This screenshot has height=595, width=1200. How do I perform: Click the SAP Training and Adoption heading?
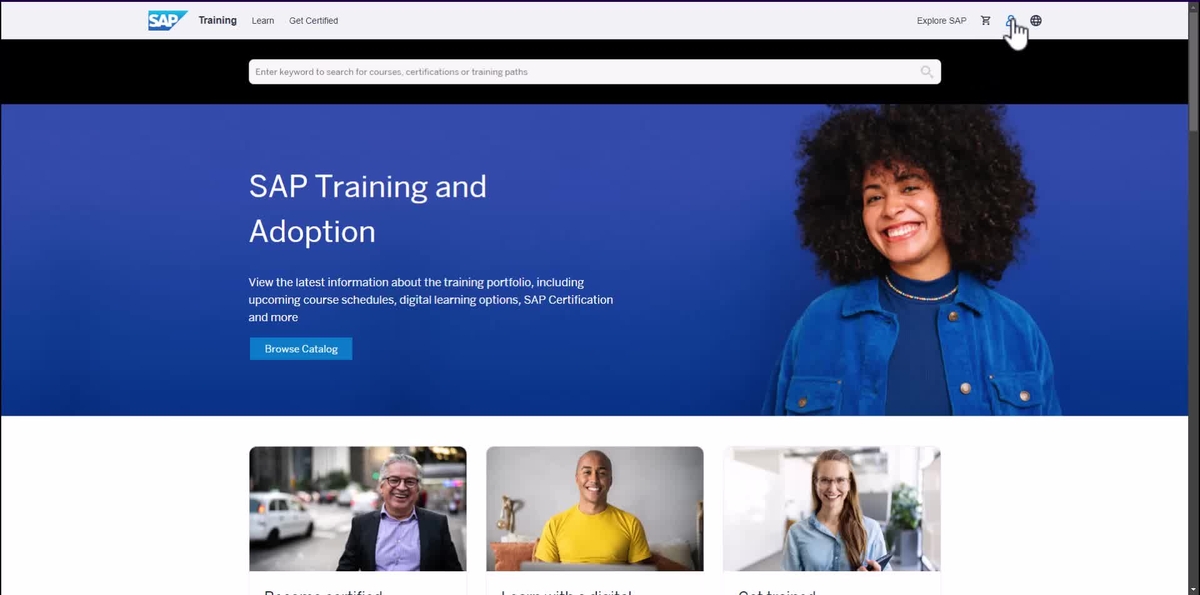tap(368, 209)
